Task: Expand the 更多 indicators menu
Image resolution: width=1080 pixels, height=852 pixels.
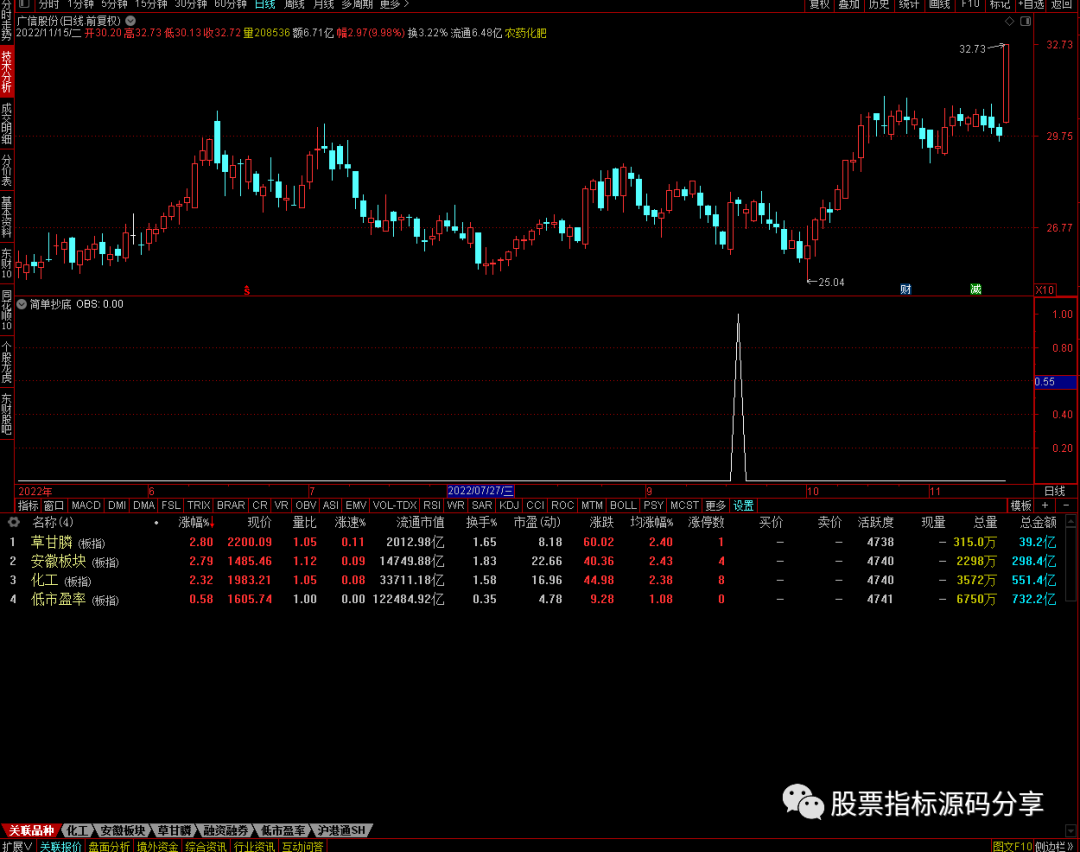Action: pos(716,506)
